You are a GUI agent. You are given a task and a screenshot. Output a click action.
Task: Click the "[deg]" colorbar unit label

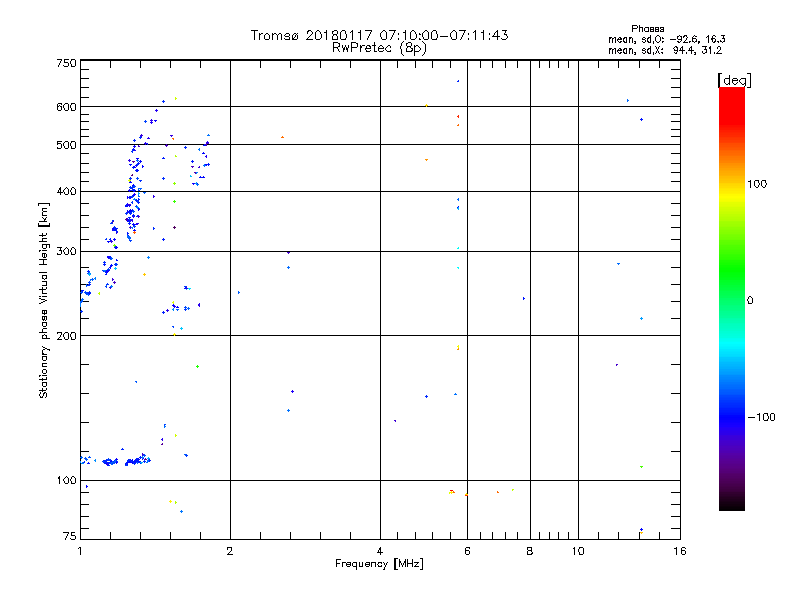734,80
